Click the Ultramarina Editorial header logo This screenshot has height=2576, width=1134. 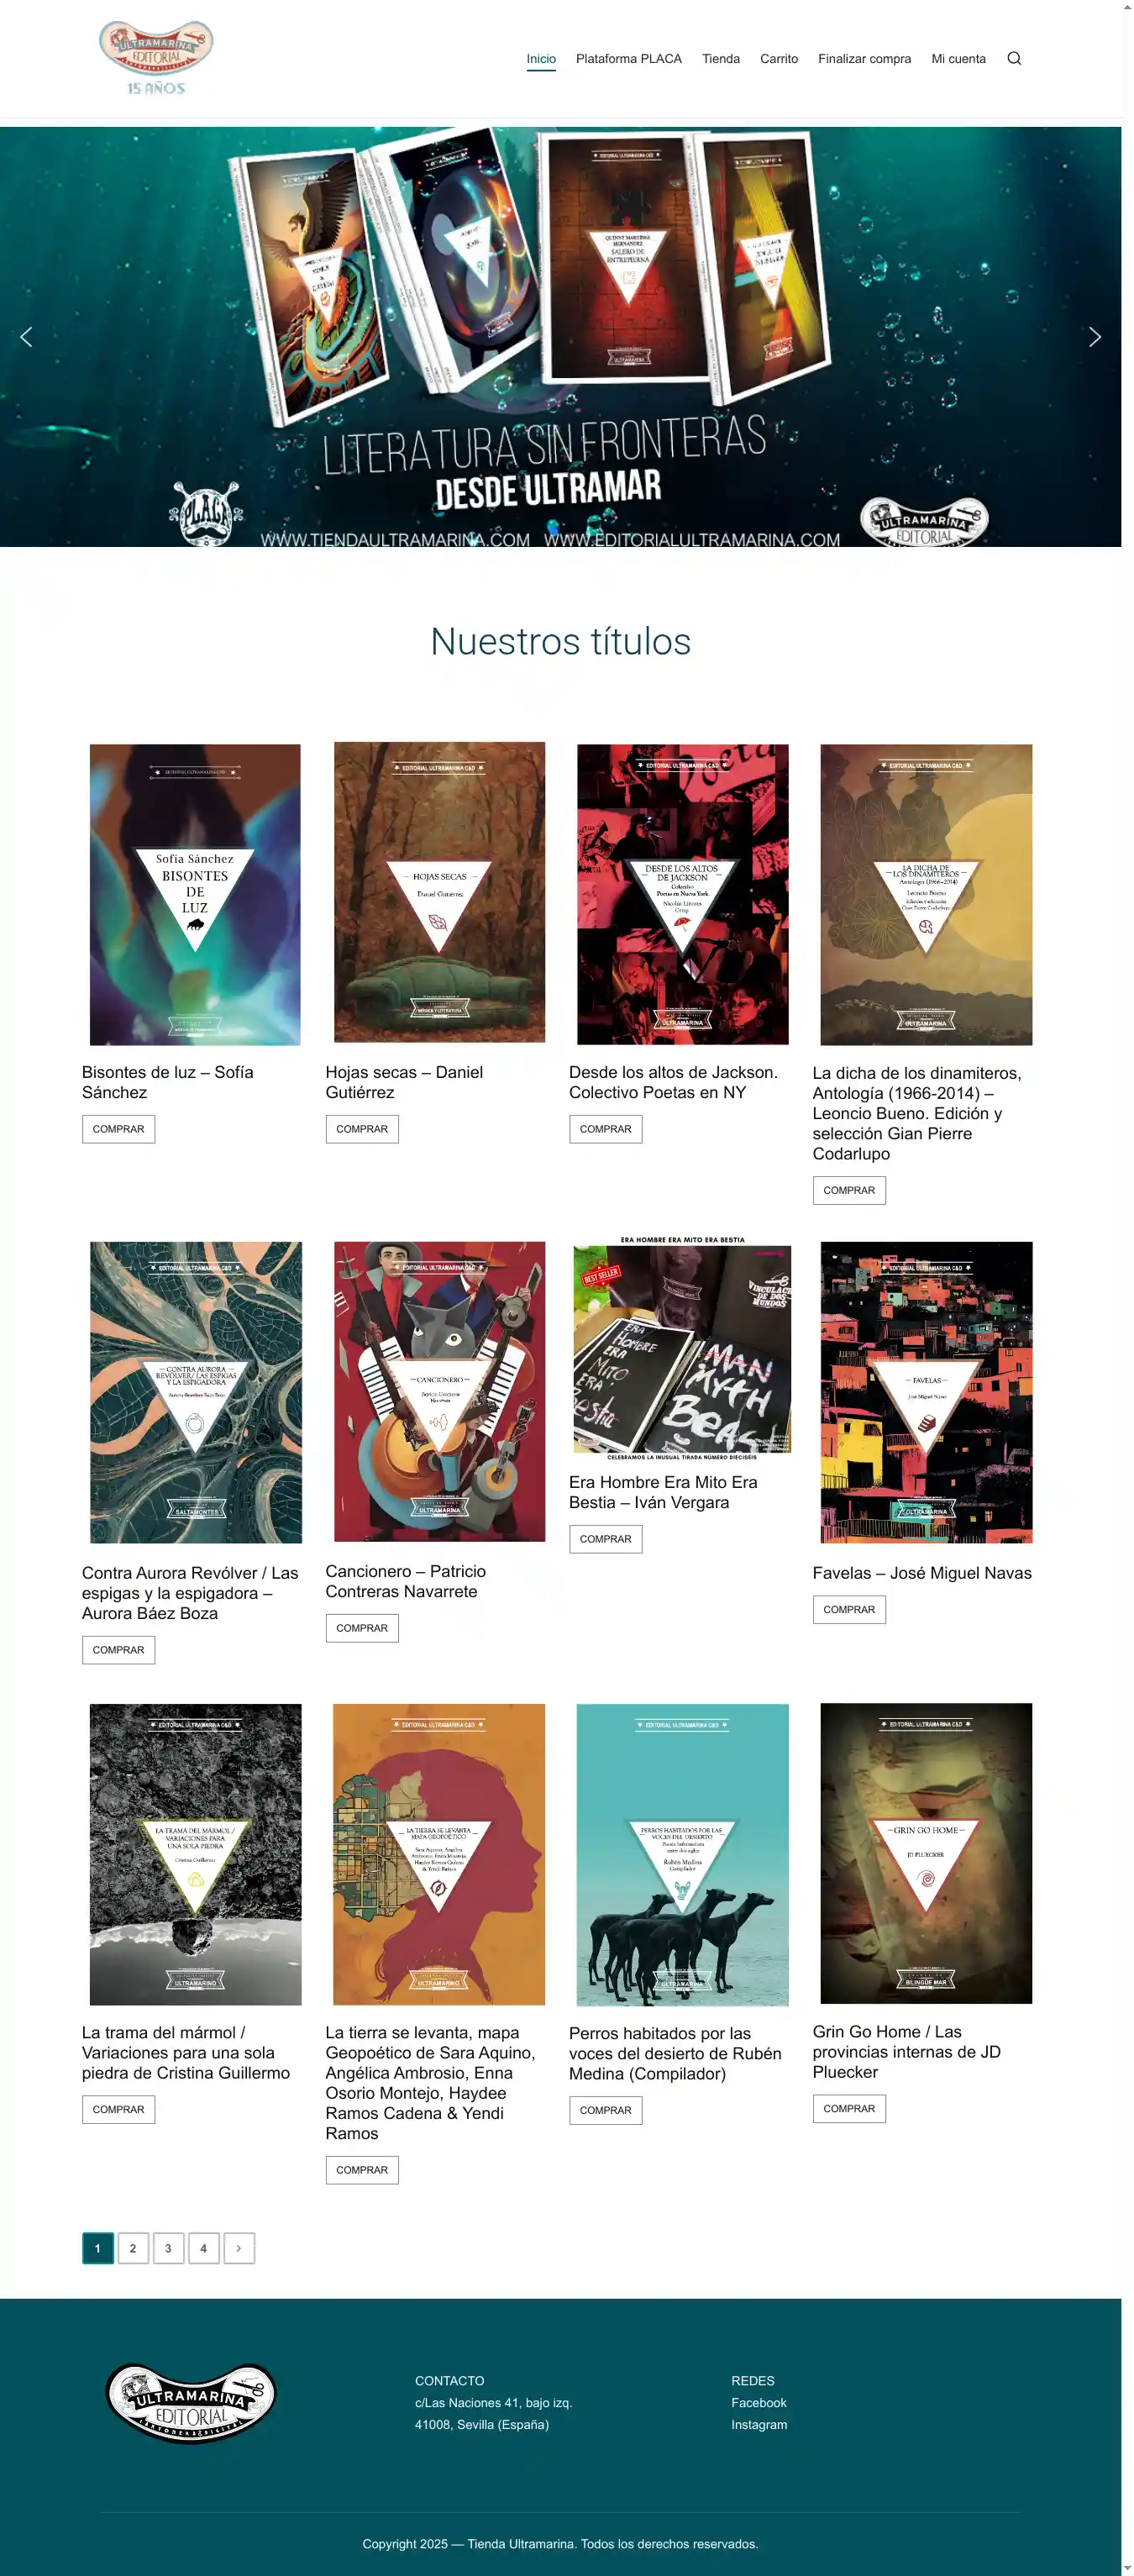coord(156,58)
